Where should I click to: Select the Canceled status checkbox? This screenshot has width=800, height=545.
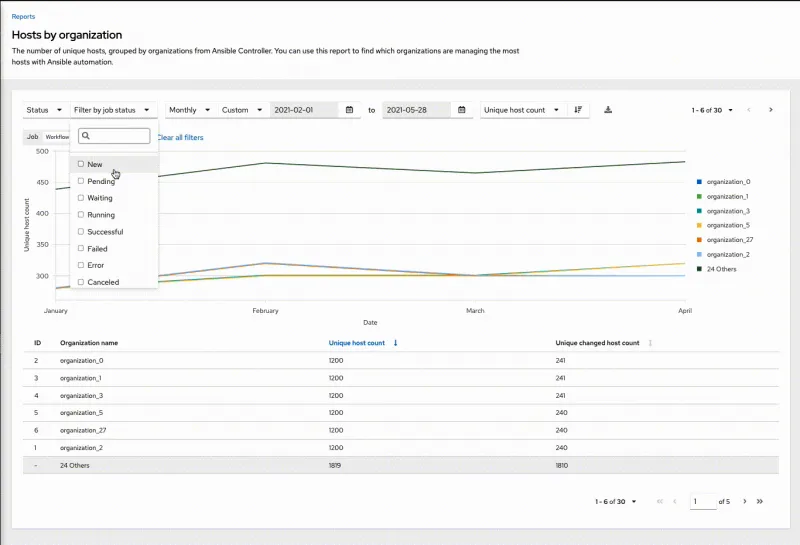point(81,282)
